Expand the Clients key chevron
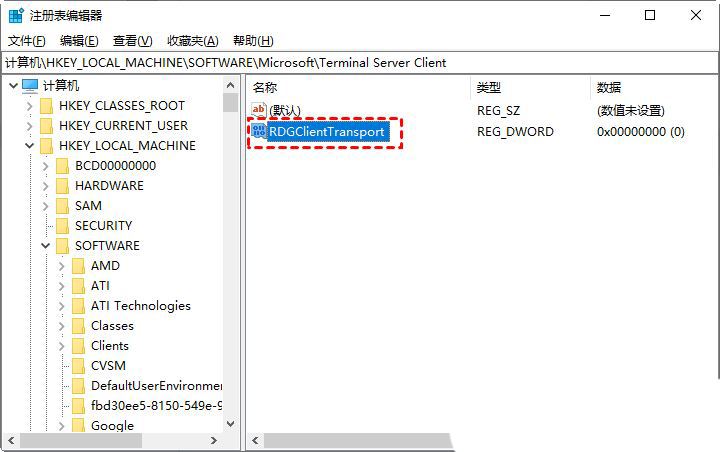Screen dimensions: 720x452 [x=62, y=346]
